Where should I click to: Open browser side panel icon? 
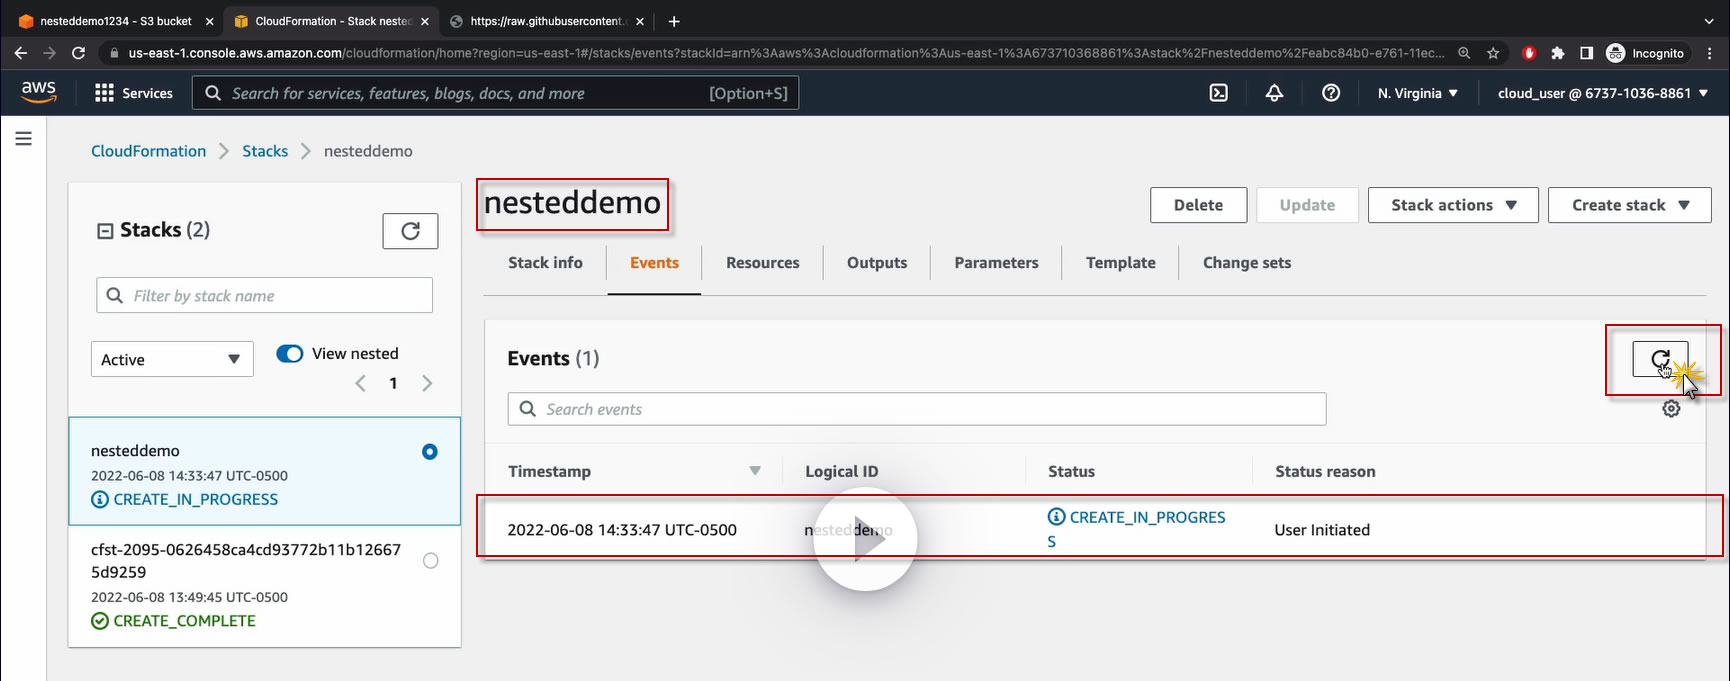coord(1586,53)
